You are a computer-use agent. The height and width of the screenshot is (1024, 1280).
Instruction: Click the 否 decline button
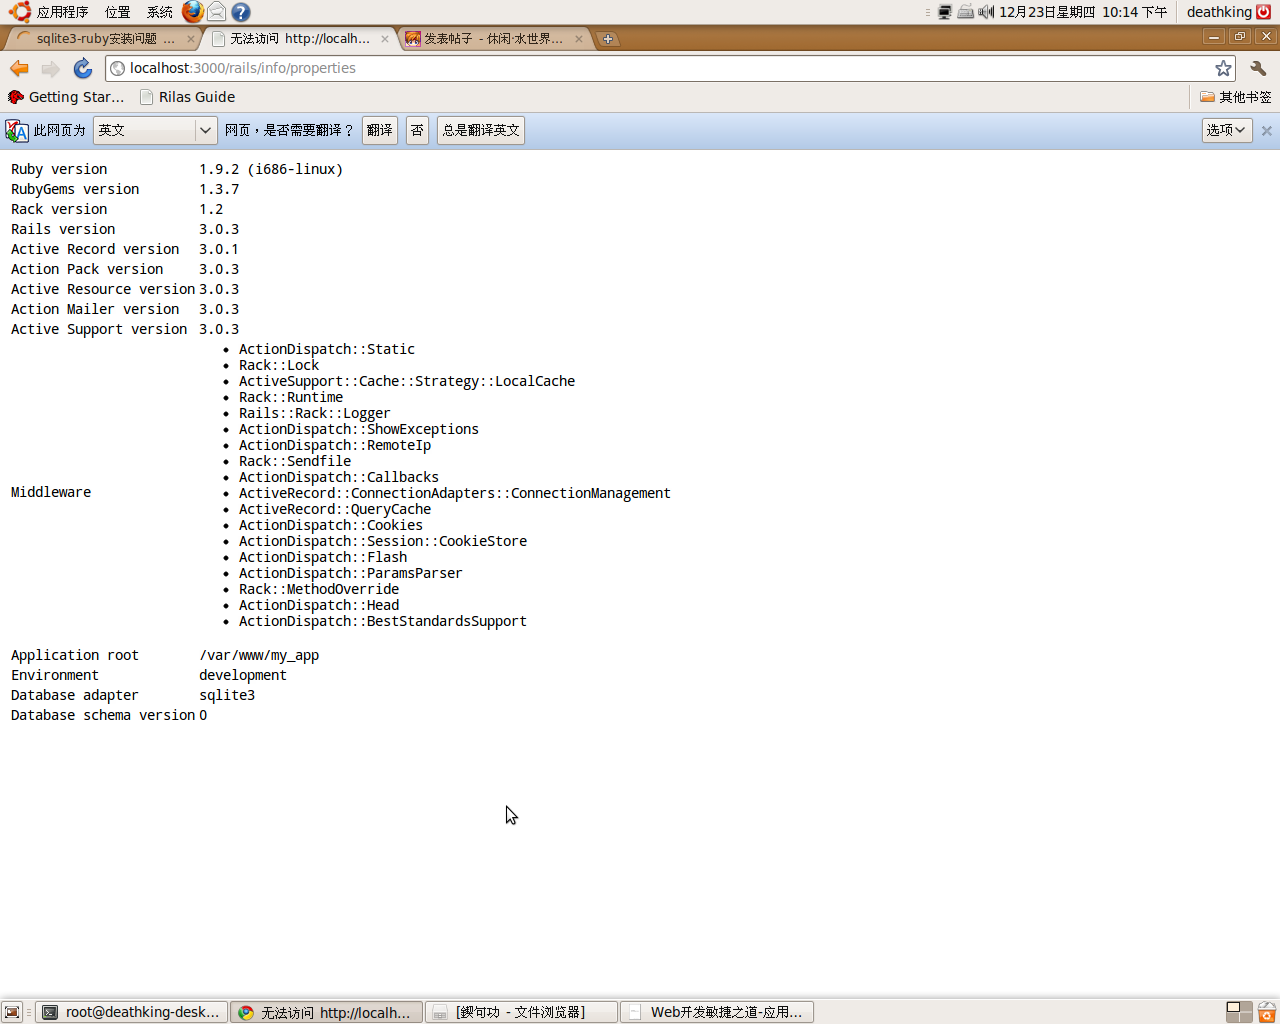pyautogui.click(x=417, y=130)
